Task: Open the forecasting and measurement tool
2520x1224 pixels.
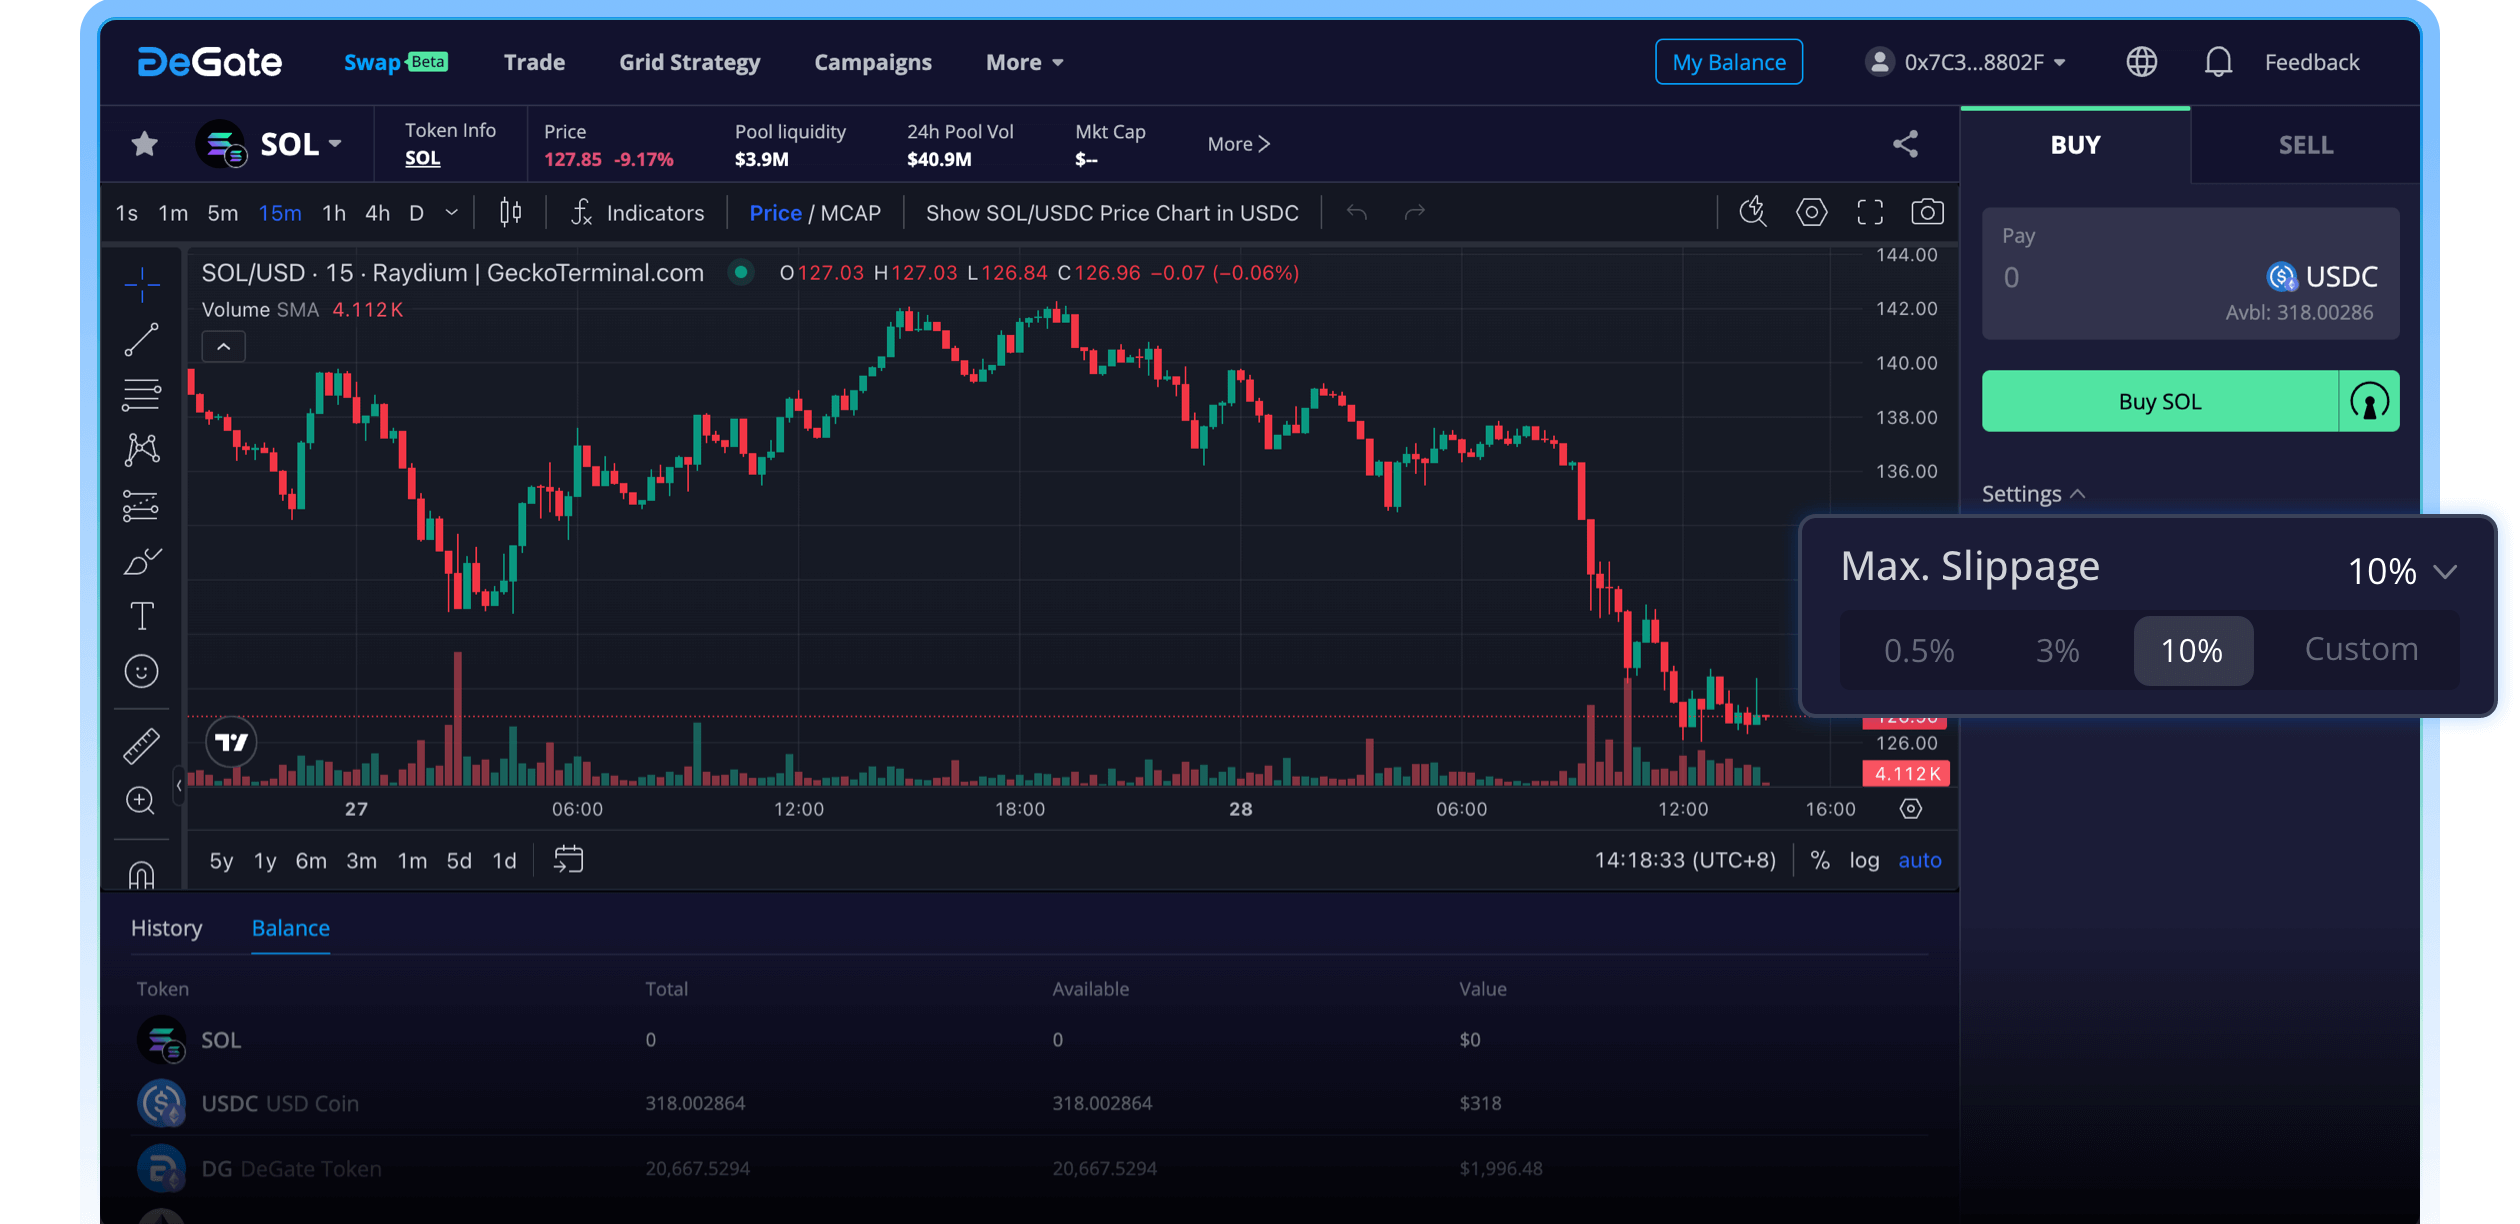Action: coord(142,506)
